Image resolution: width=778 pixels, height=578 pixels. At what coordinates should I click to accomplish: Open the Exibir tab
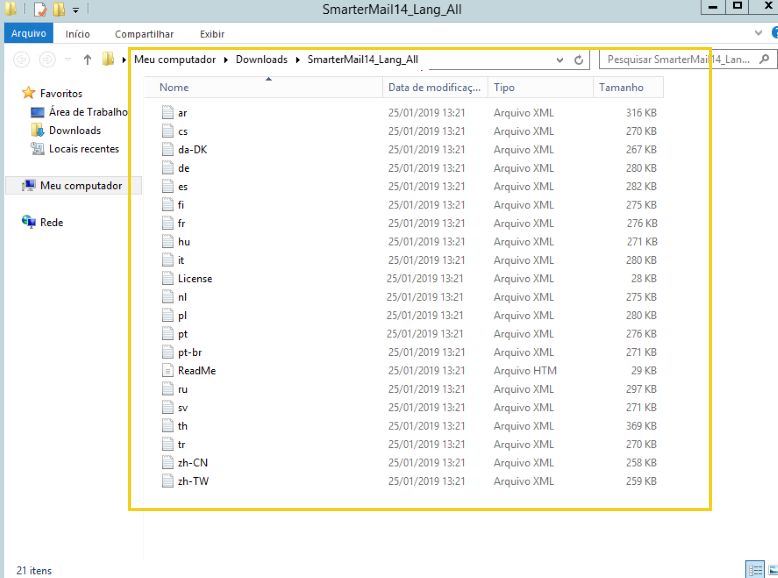[x=212, y=34]
